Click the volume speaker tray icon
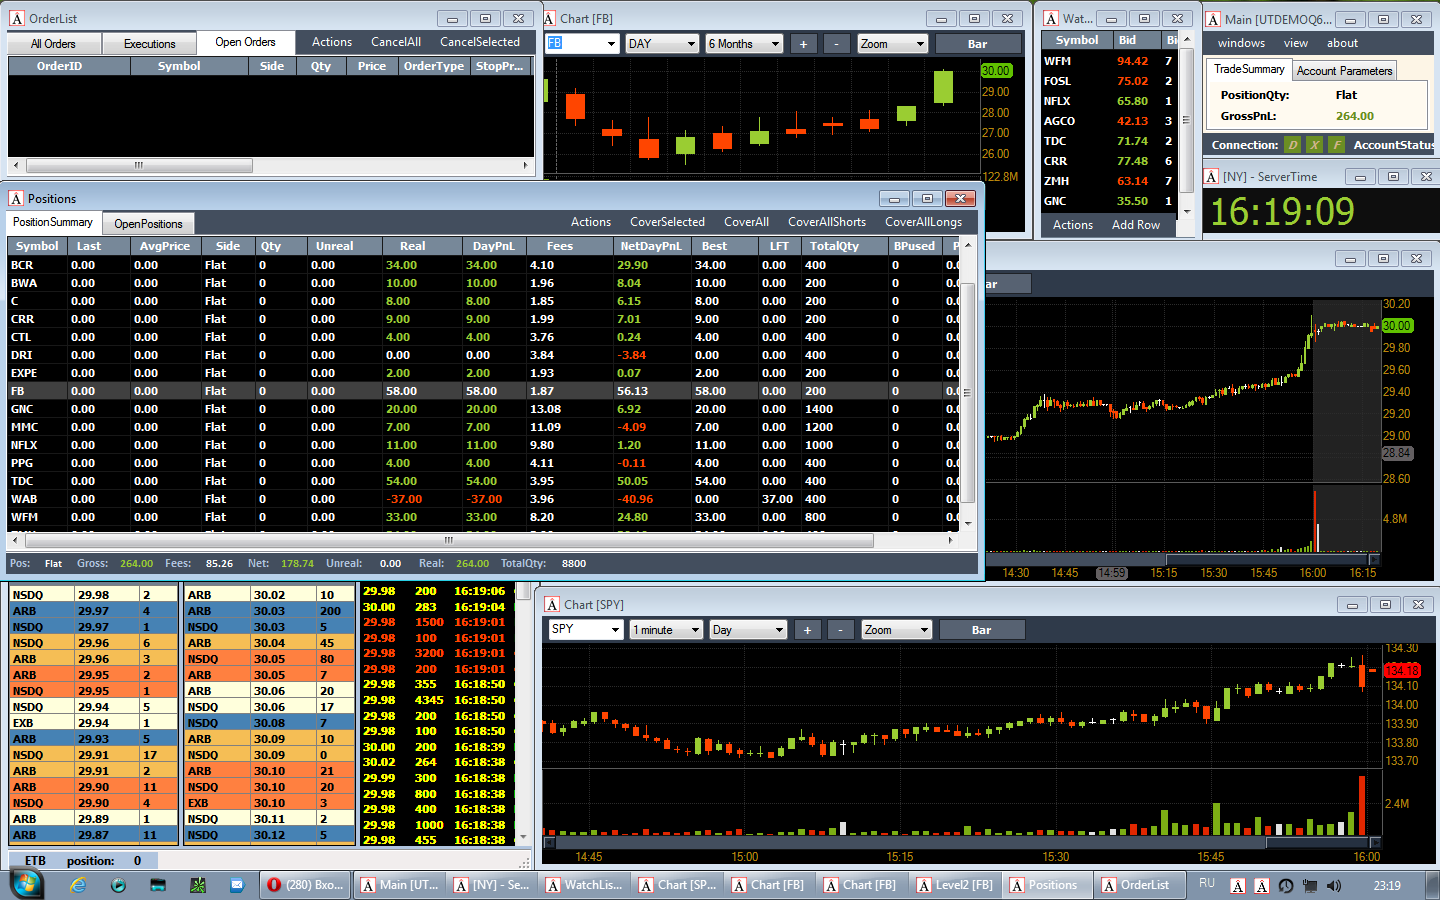Image resolution: width=1440 pixels, height=900 pixels. coord(1333,886)
